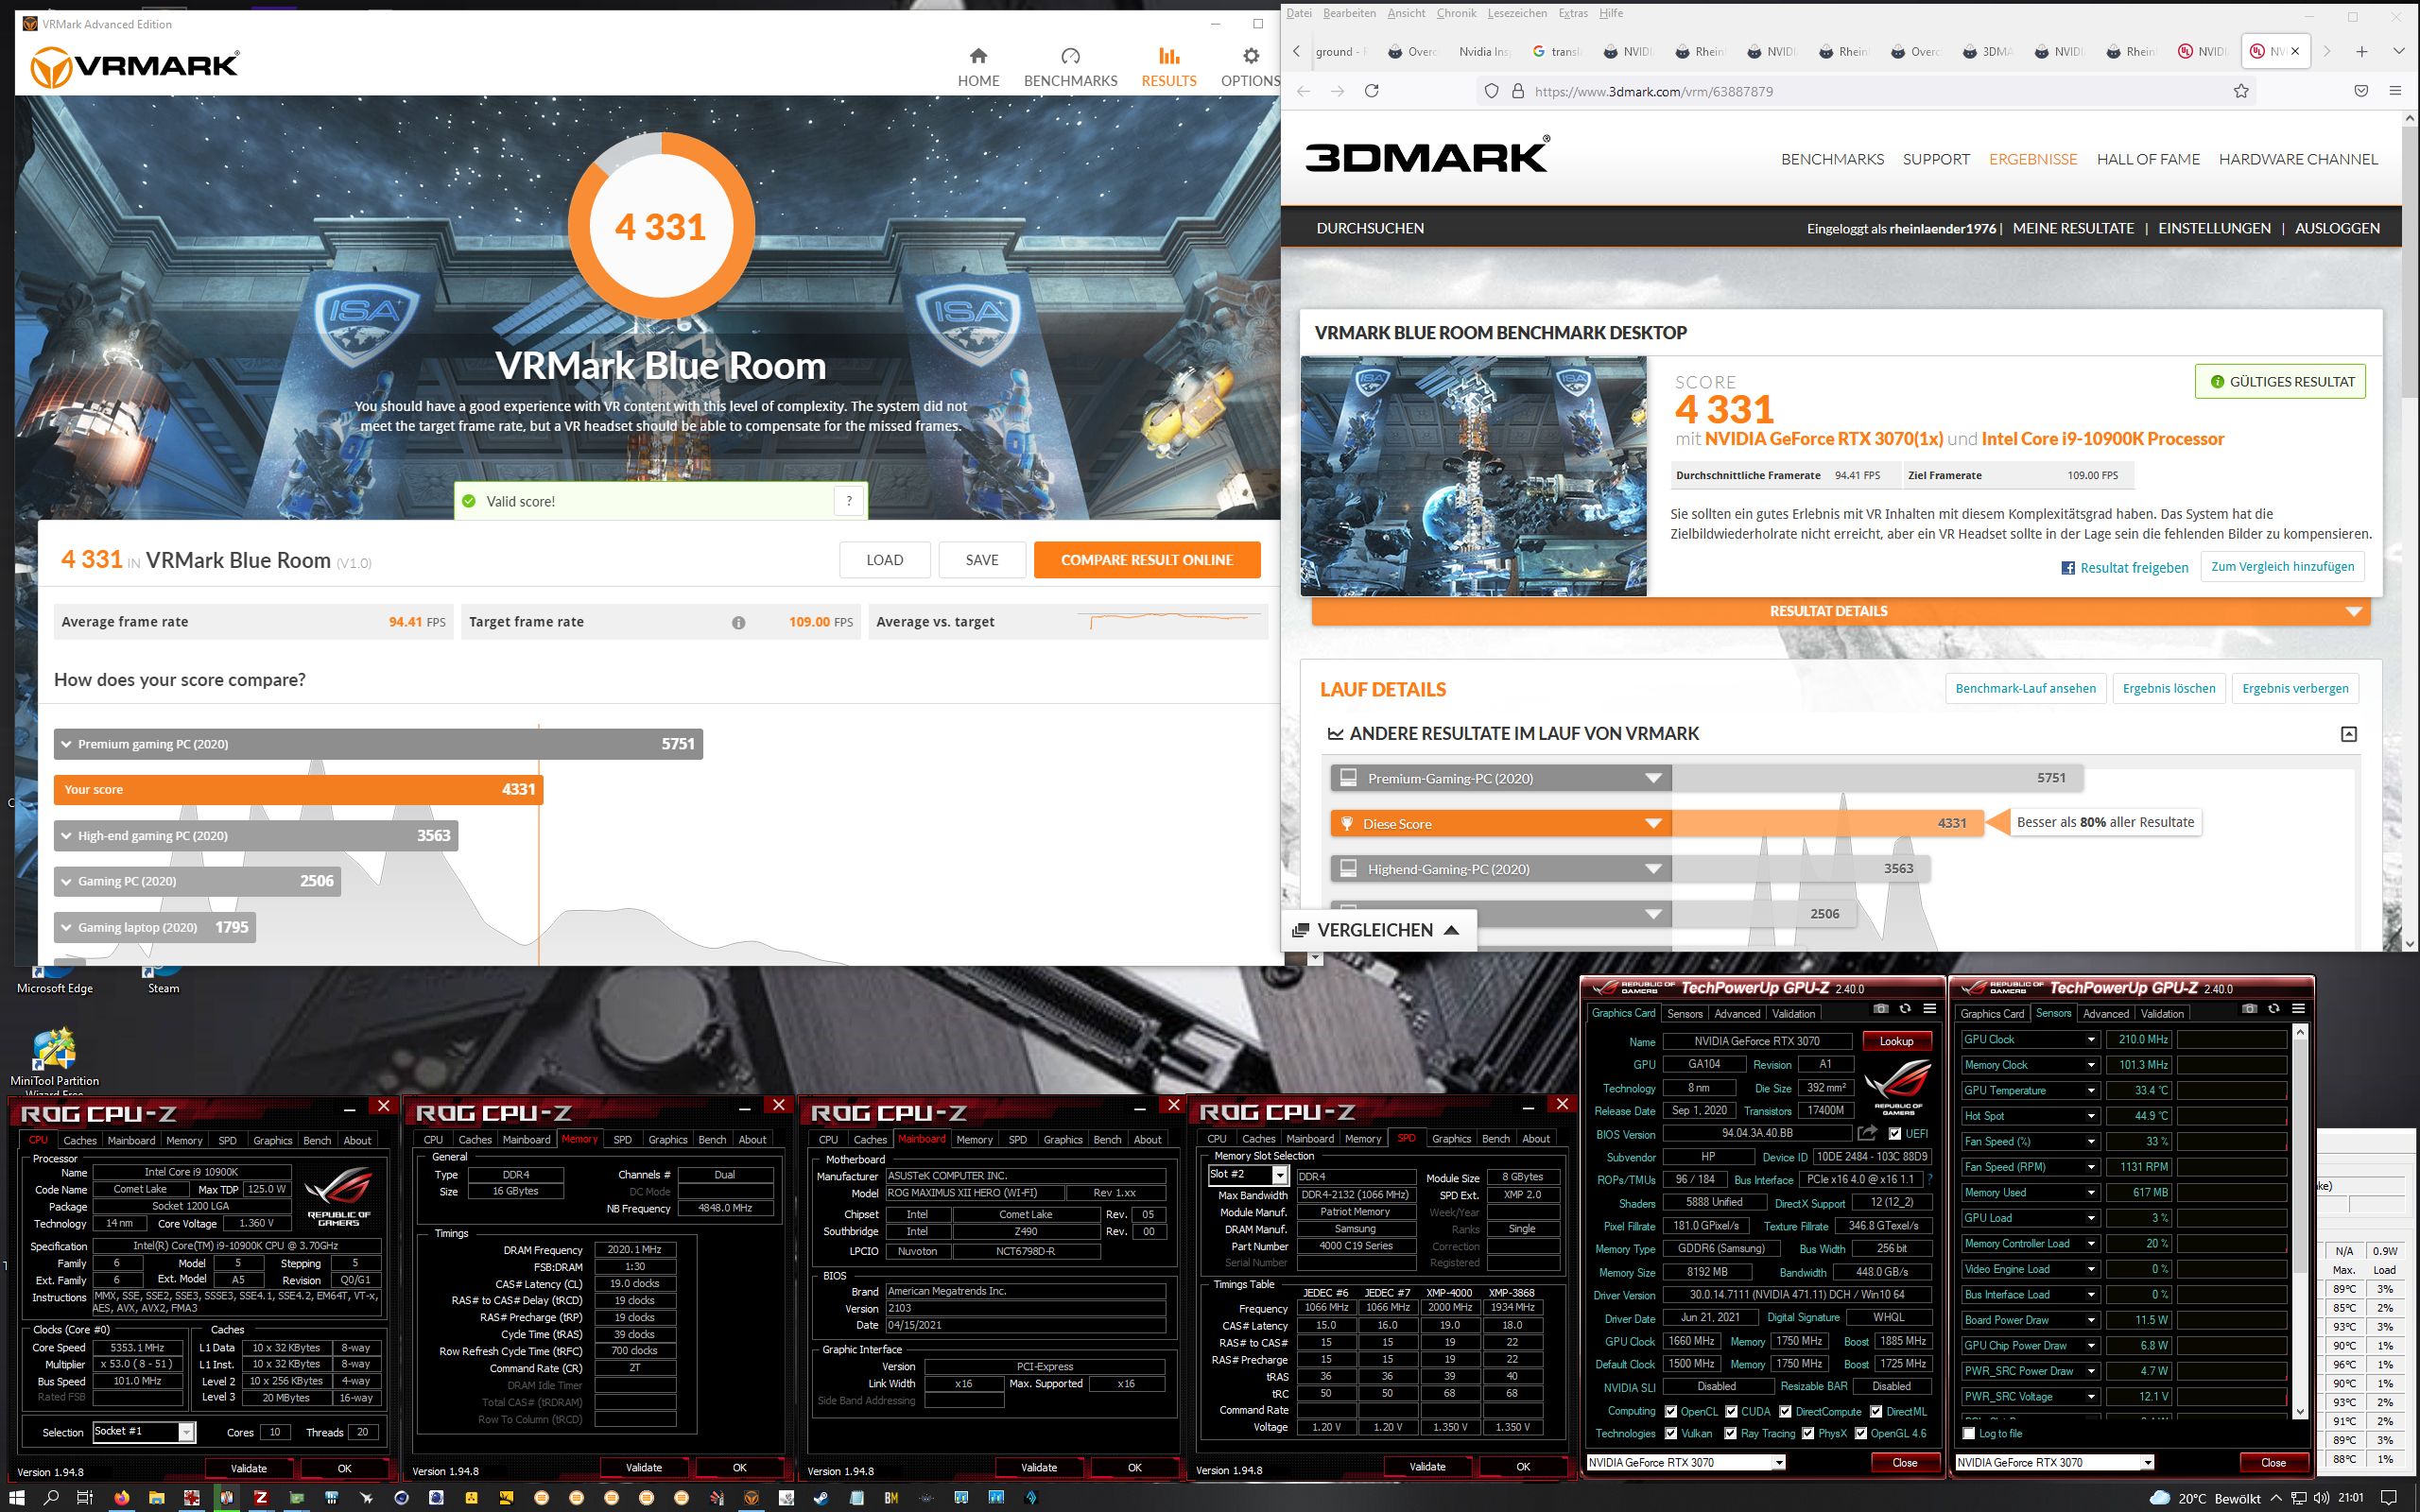Switch to Sensors tab in left GPU-Z window
Screen dimensions: 2420x1512
coord(1685,1013)
